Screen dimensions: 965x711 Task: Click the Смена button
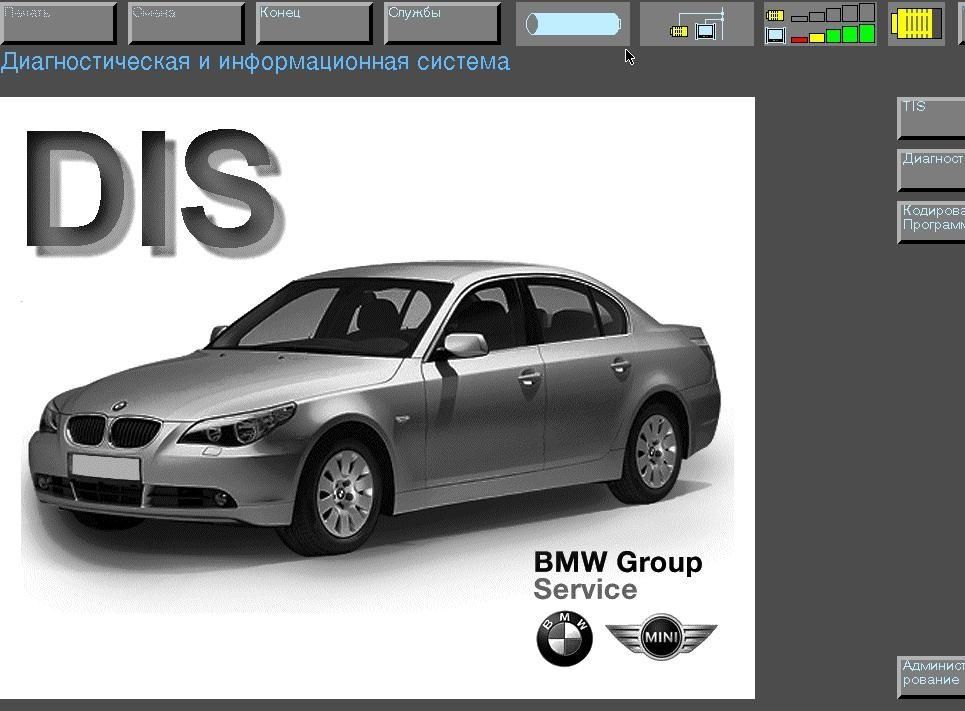click(186, 23)
